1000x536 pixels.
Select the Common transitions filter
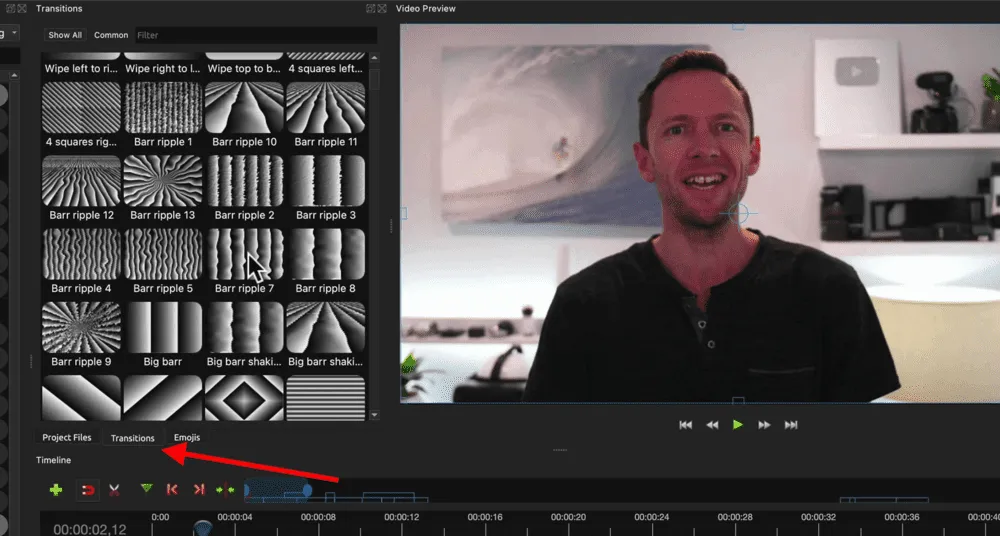(111, 35)
